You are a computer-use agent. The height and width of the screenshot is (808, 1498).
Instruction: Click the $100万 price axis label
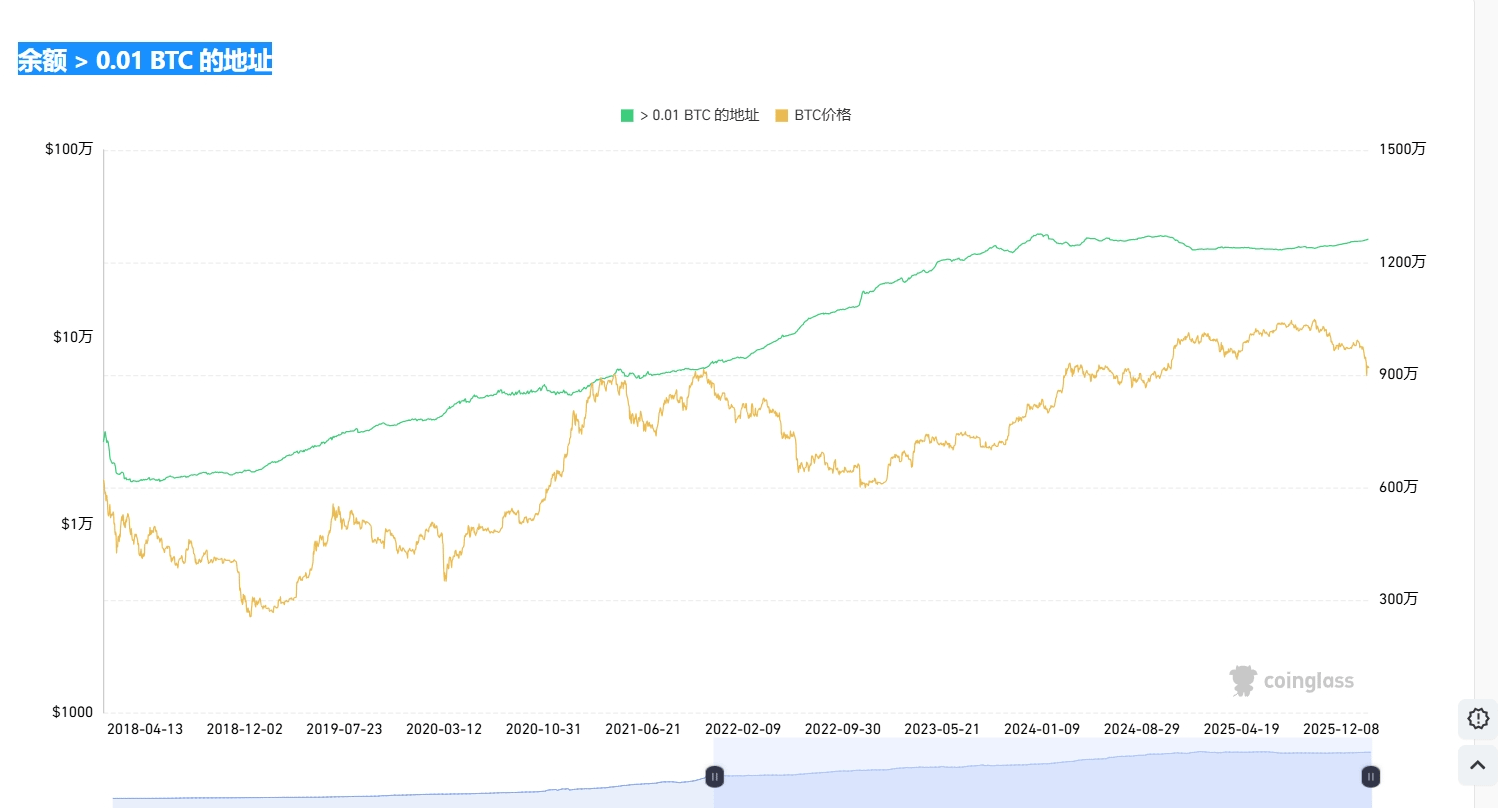point(69,150)
